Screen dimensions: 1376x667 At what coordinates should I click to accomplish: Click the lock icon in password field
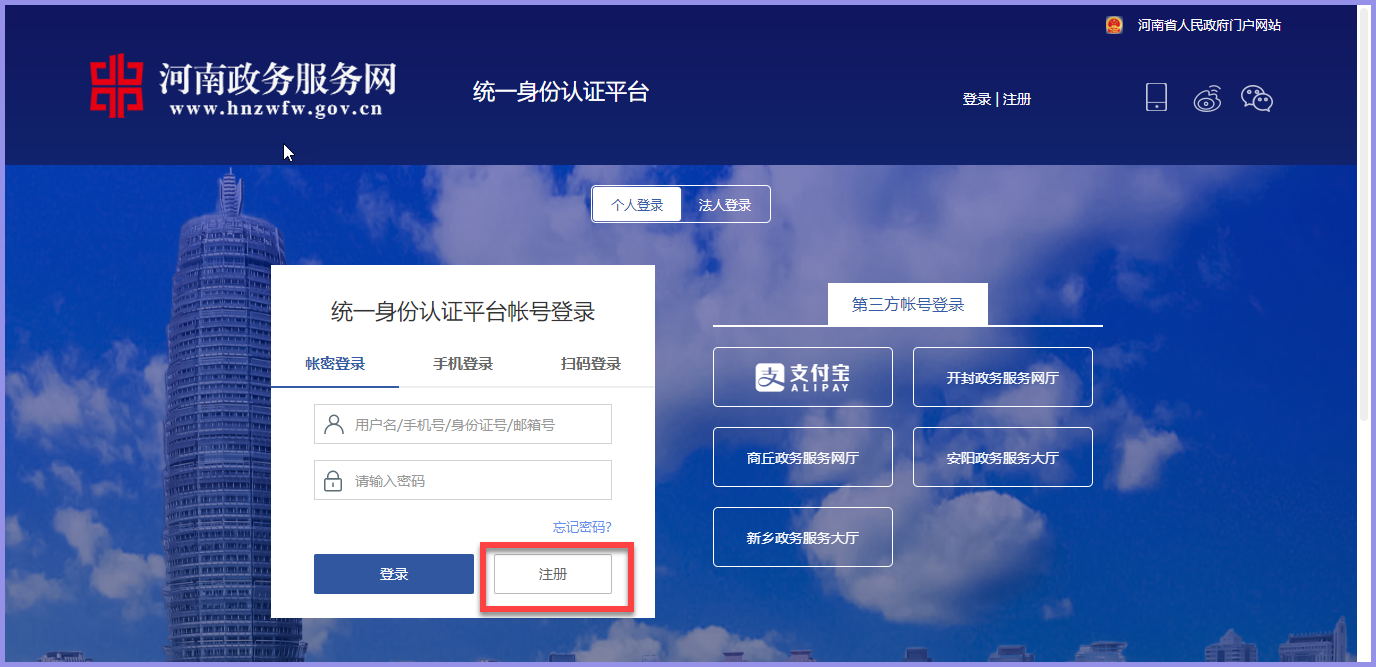333,481
